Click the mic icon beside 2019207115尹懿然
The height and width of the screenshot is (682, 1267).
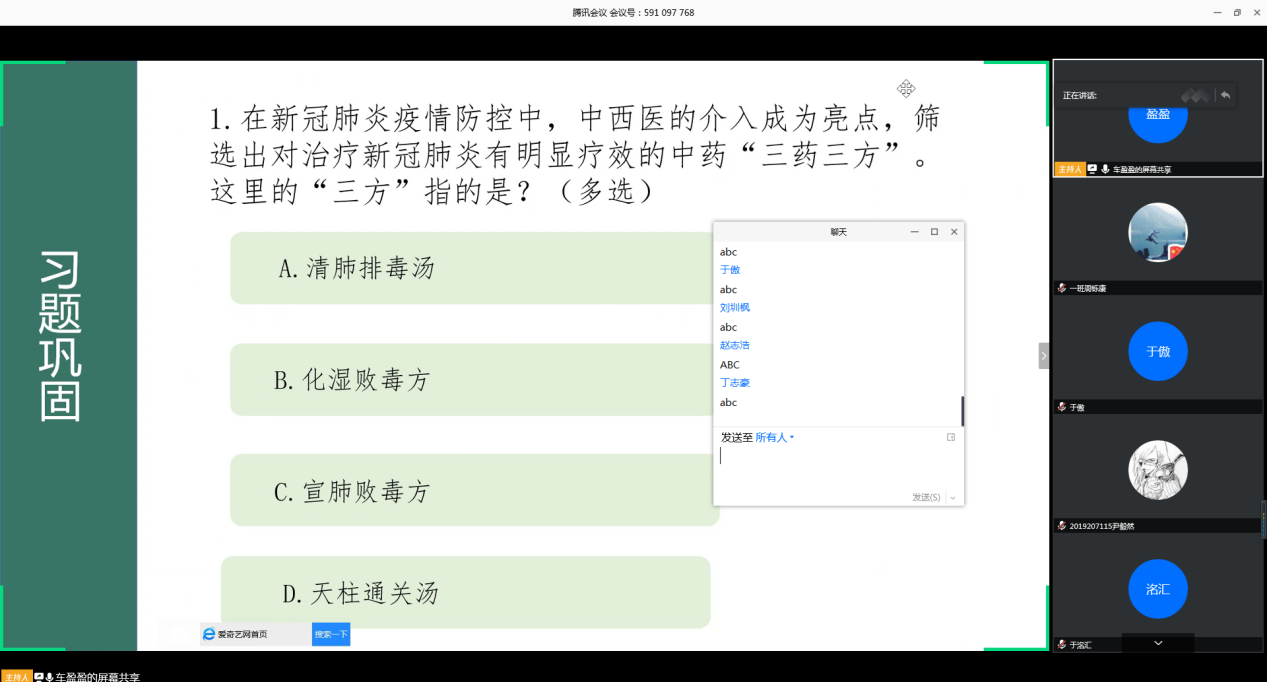click(1062, 526)
